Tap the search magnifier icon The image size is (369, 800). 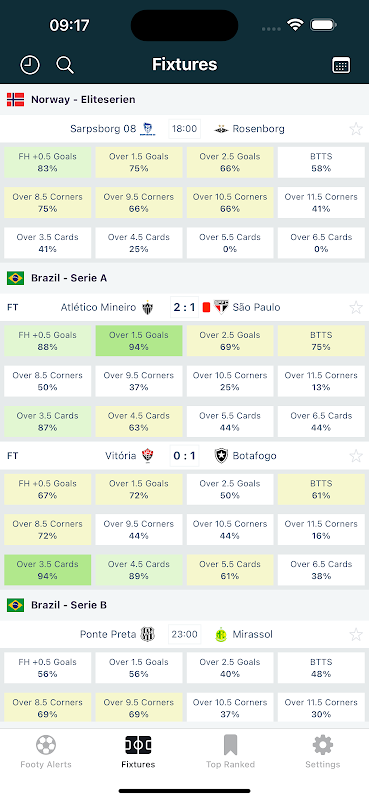[x=65, y=65]
